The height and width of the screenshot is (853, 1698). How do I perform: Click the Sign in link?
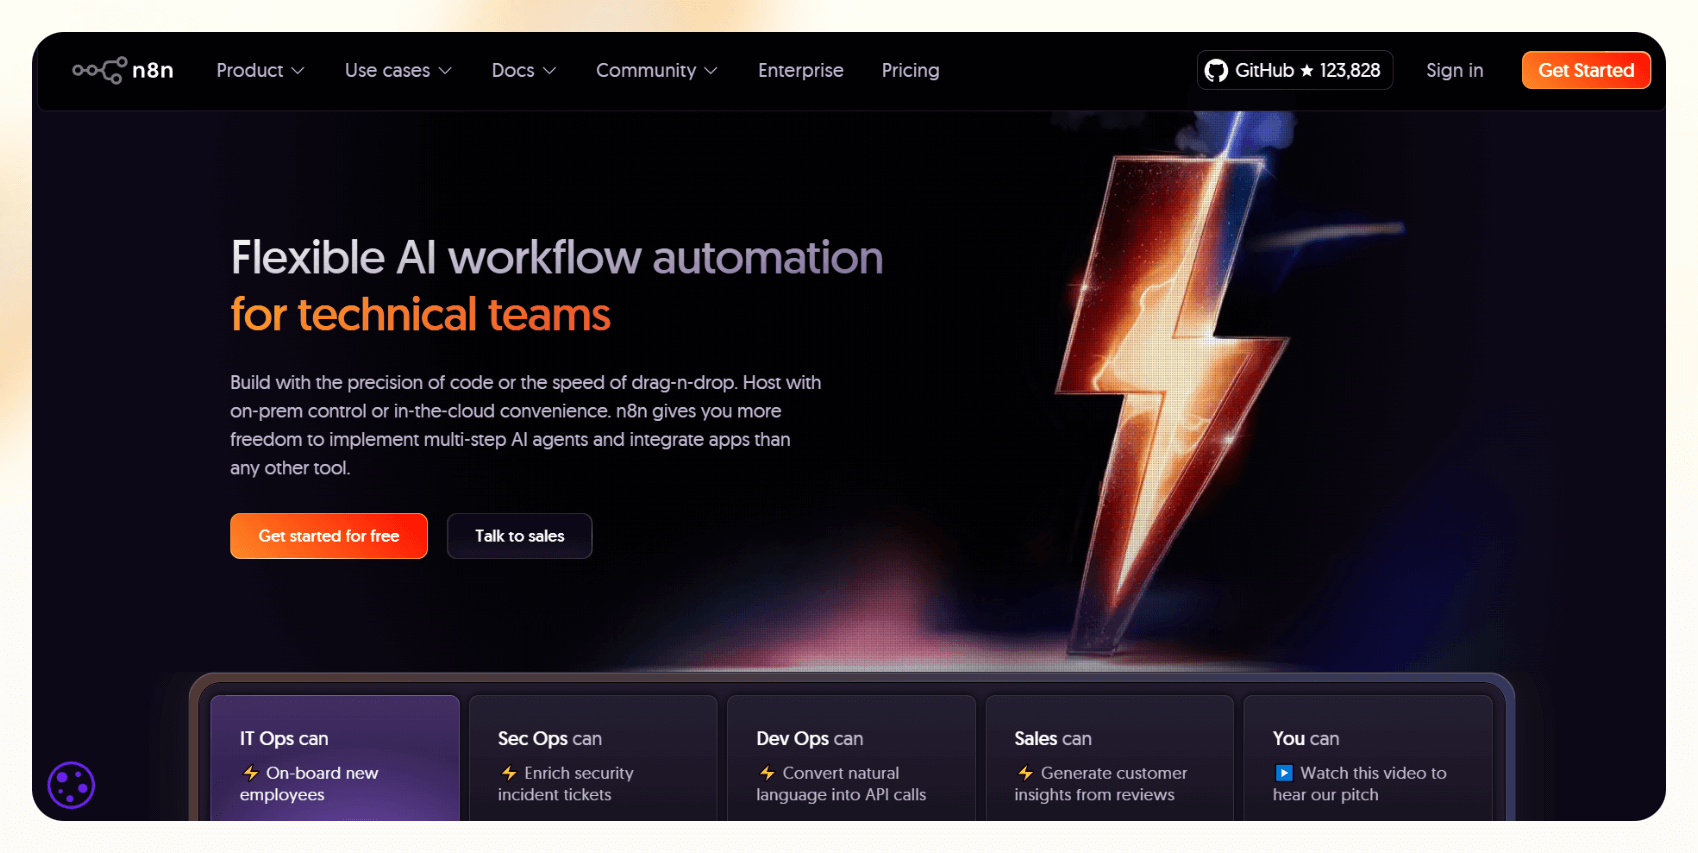(x=1454, y=70)
